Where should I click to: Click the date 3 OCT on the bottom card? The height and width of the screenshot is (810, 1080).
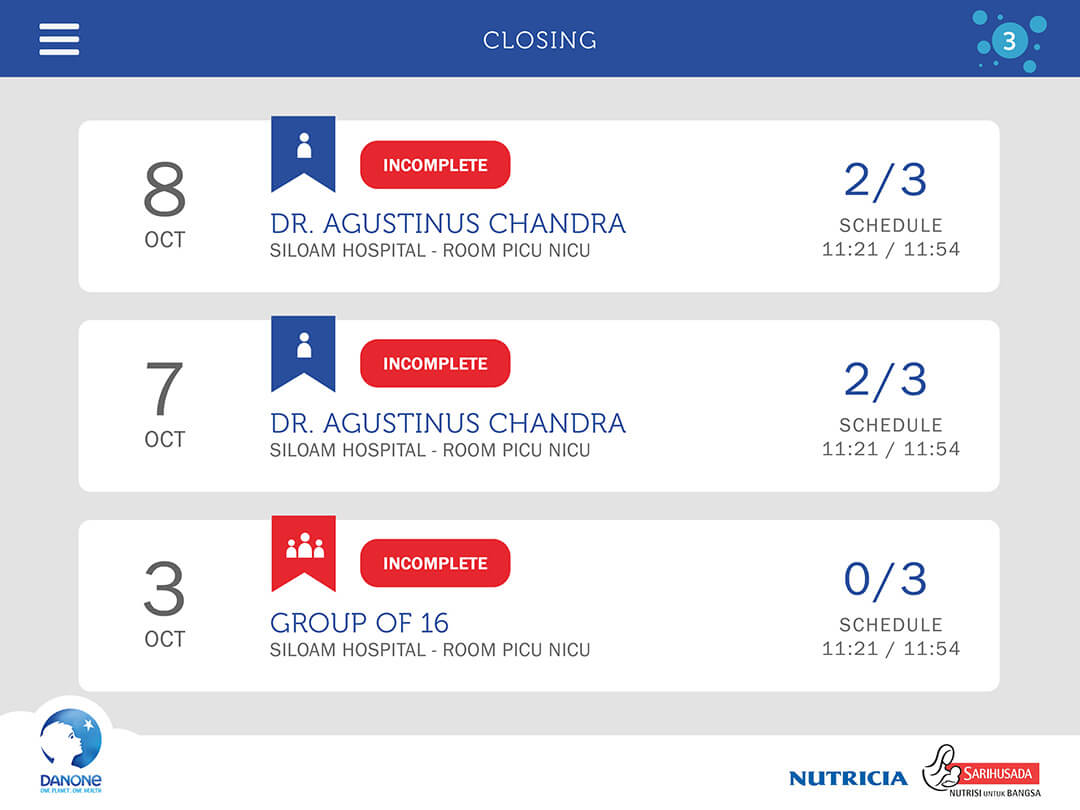[x=163, y=604]
